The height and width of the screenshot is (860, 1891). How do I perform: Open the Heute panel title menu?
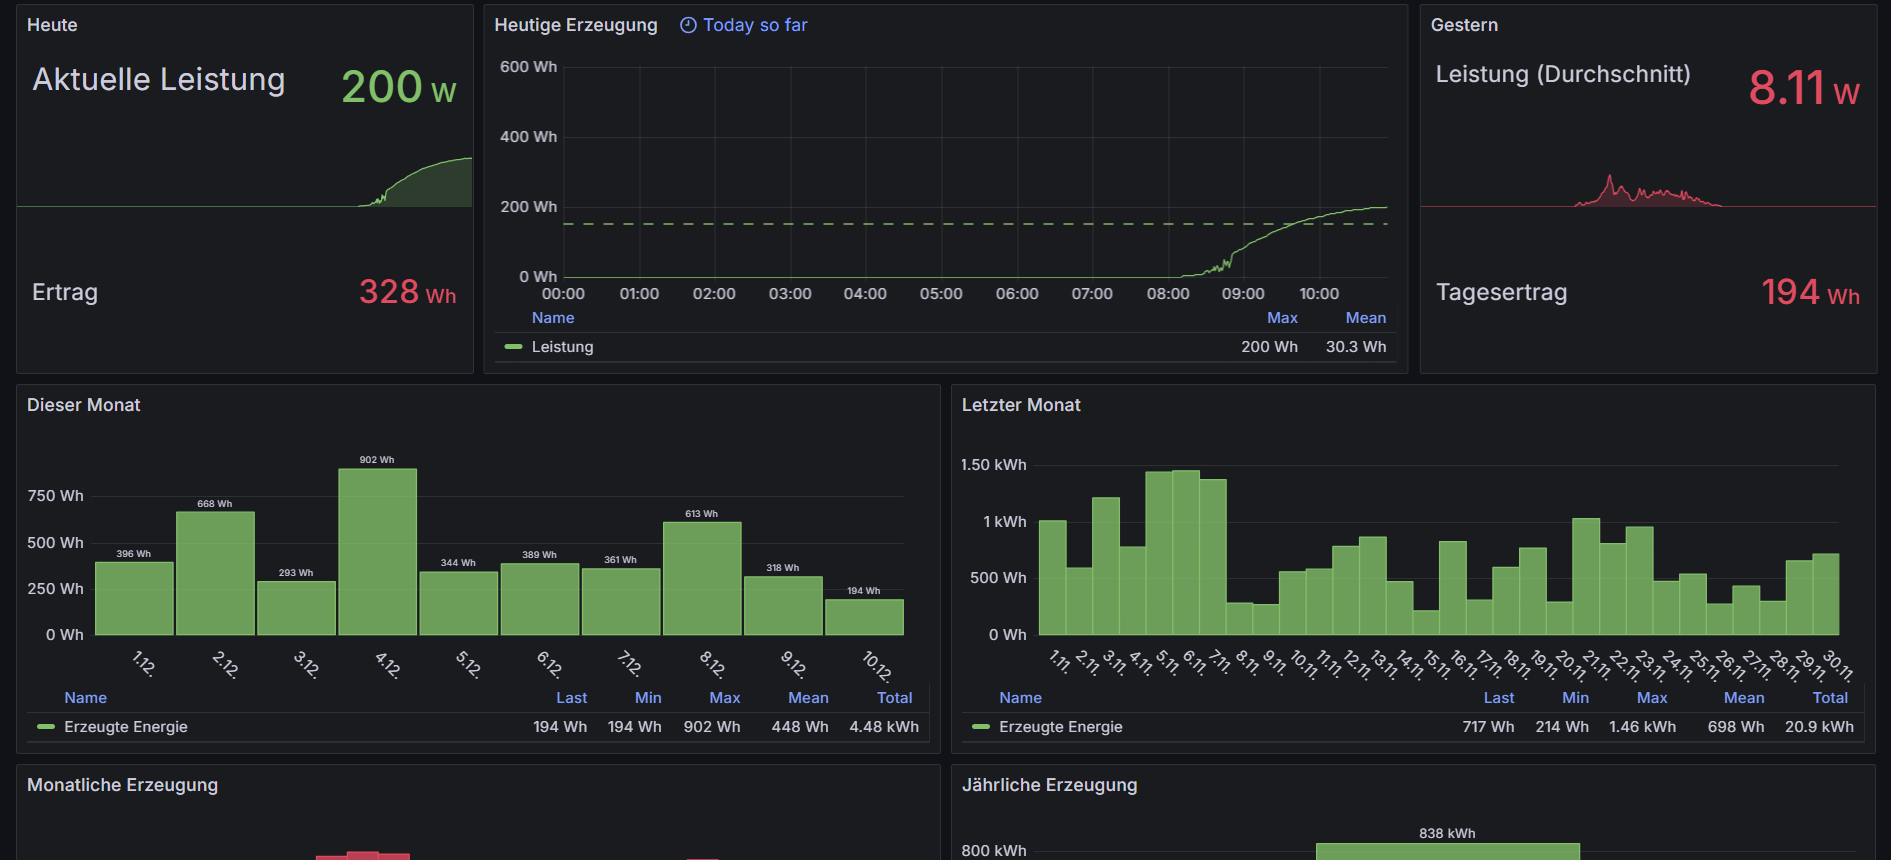[x=52, y=25]
